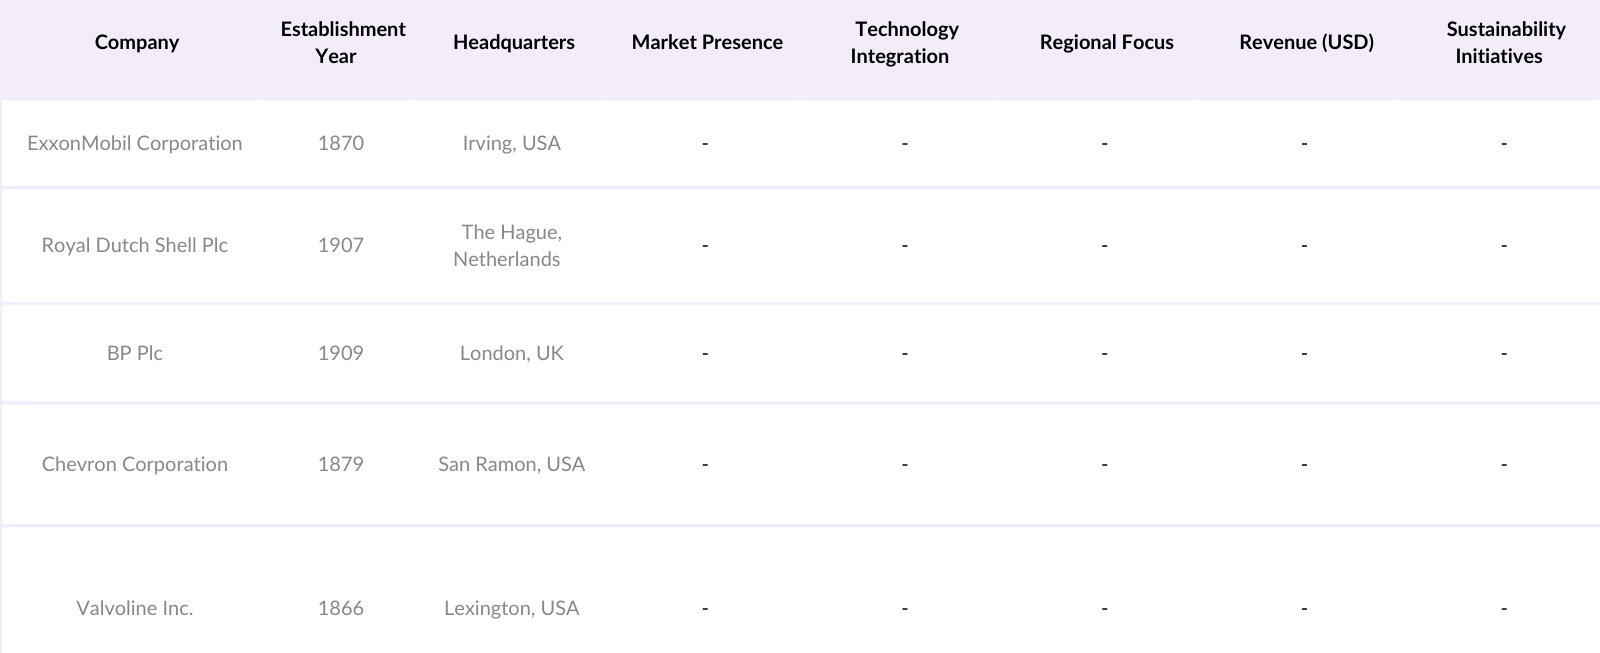
Task: Select the Headquarters column header
Action: (513, 42)
